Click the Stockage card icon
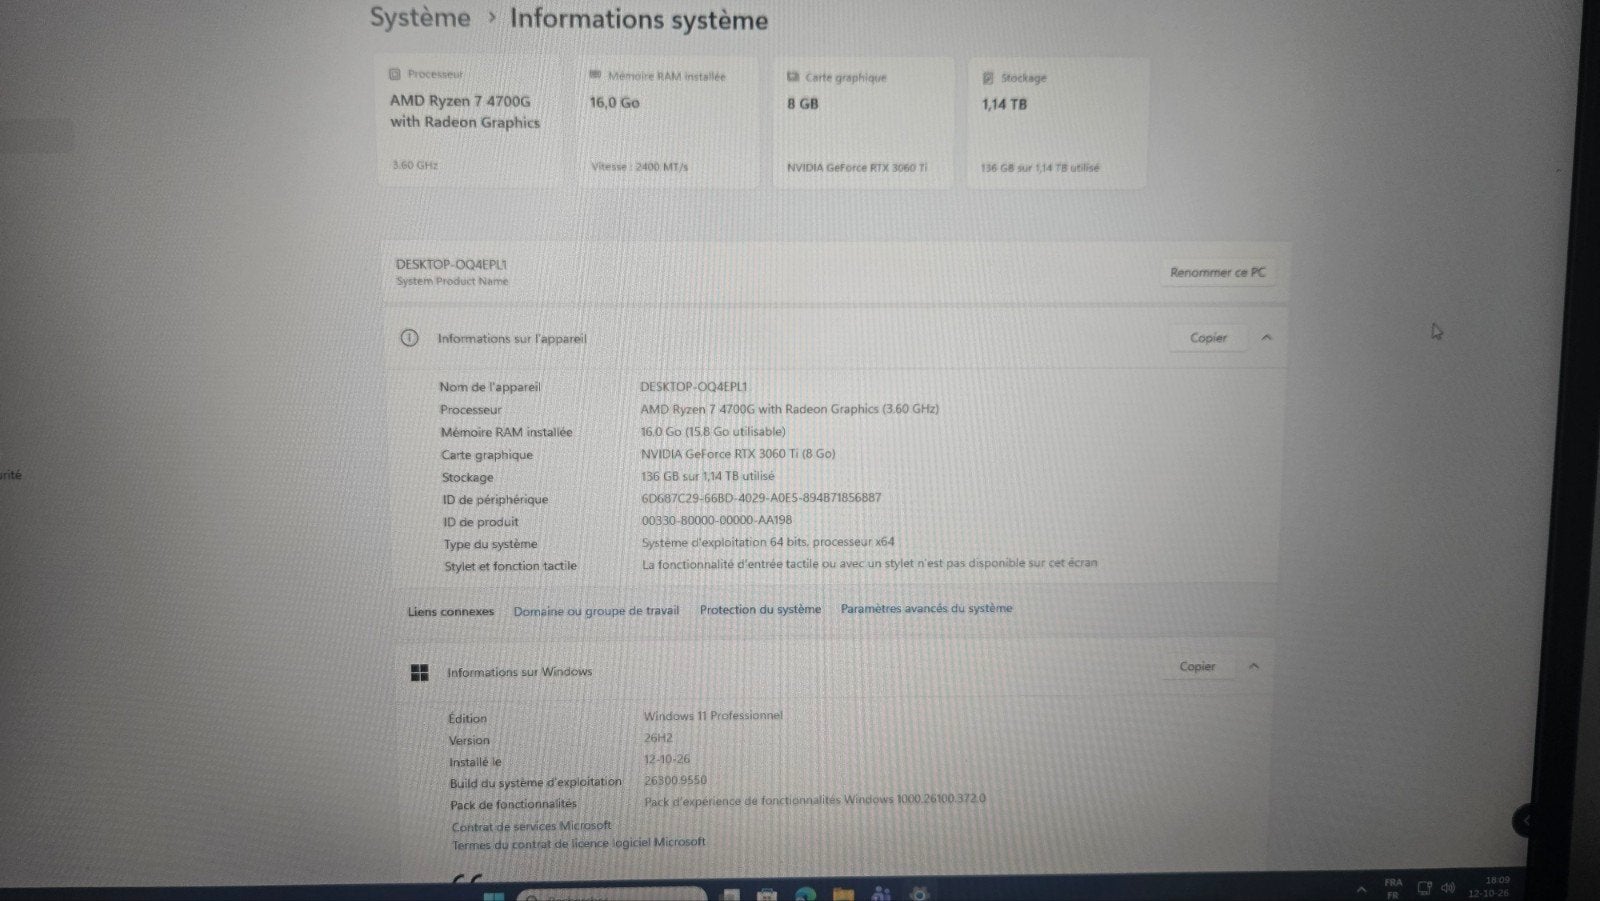The height and width of the screenshot is (901, 1600). tap(988, 77)
